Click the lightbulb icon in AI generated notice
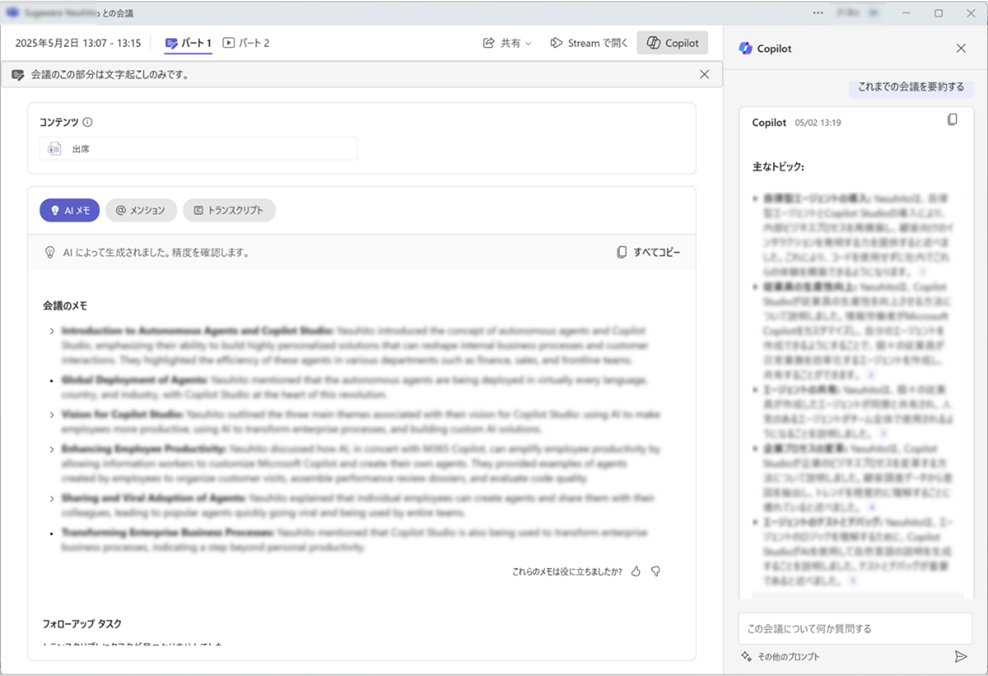The width and height of the screenshot is (988, 676). pyautogui.click(x=50, y=253)
